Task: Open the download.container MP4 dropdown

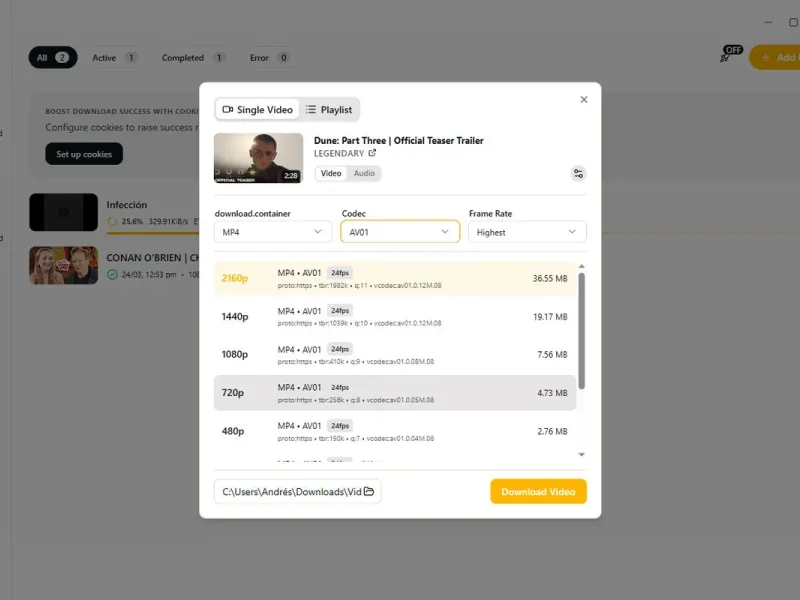Action: (273, 232)
